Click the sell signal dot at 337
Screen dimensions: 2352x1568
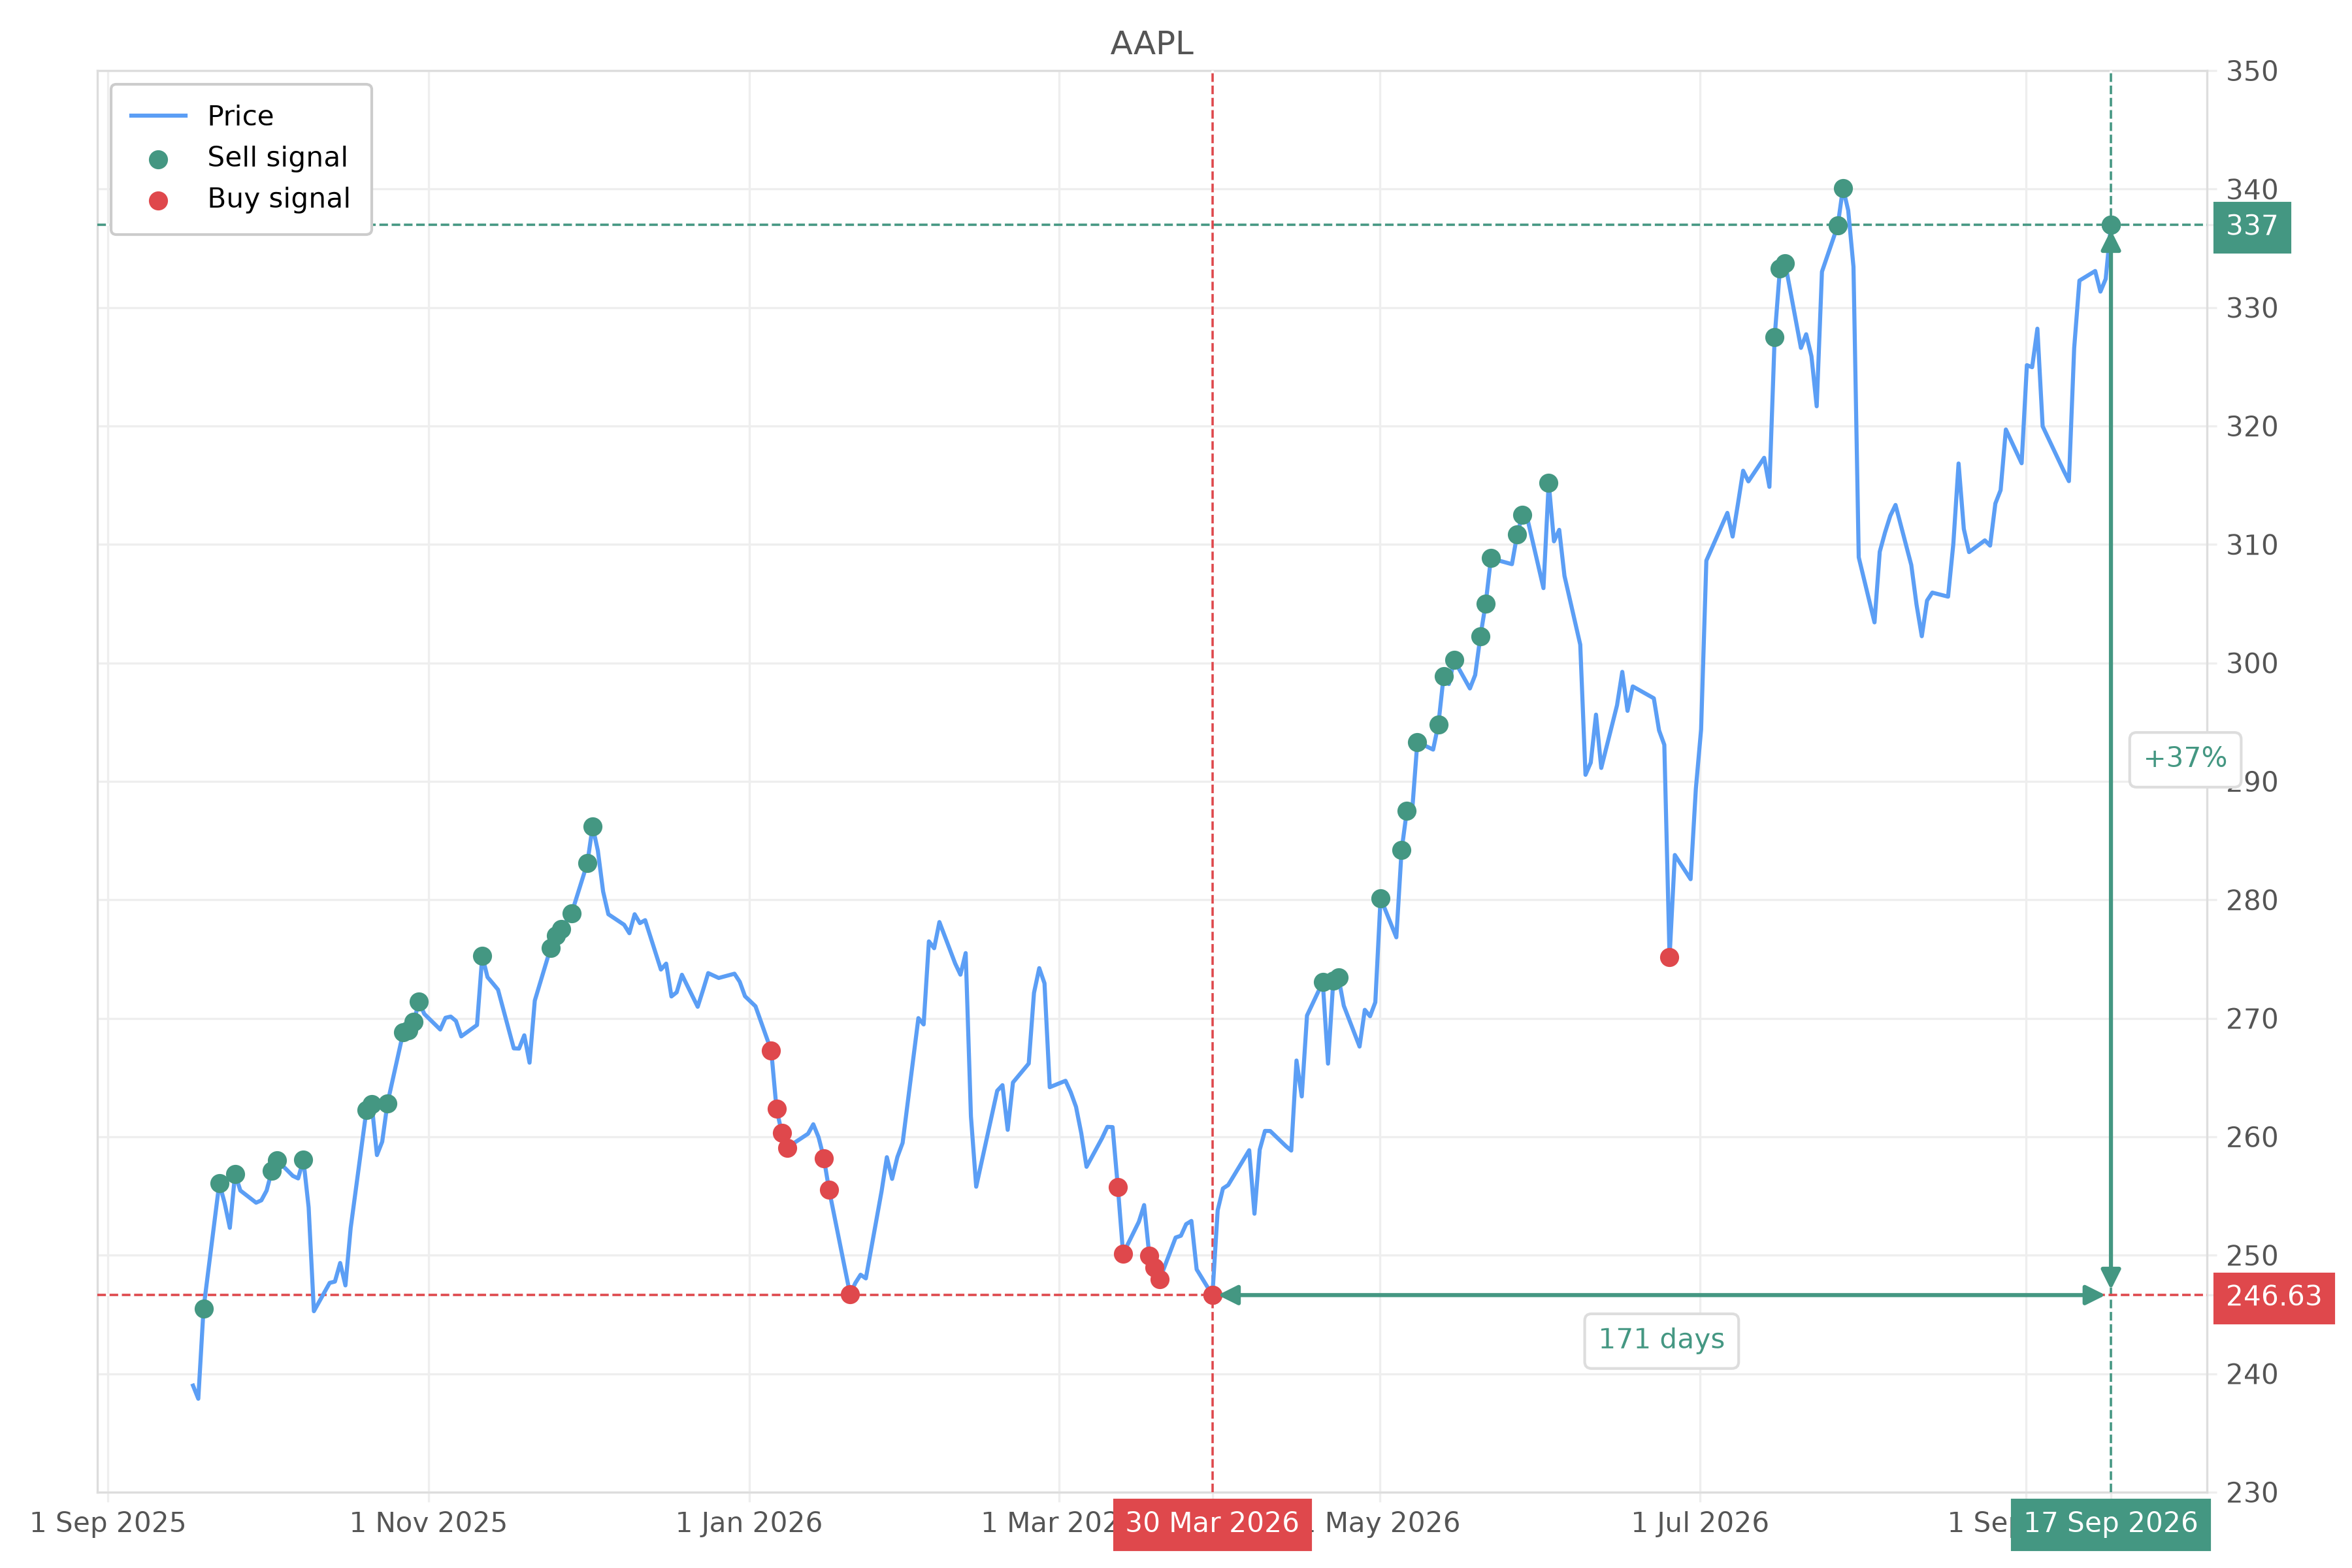click(2110, 225)
